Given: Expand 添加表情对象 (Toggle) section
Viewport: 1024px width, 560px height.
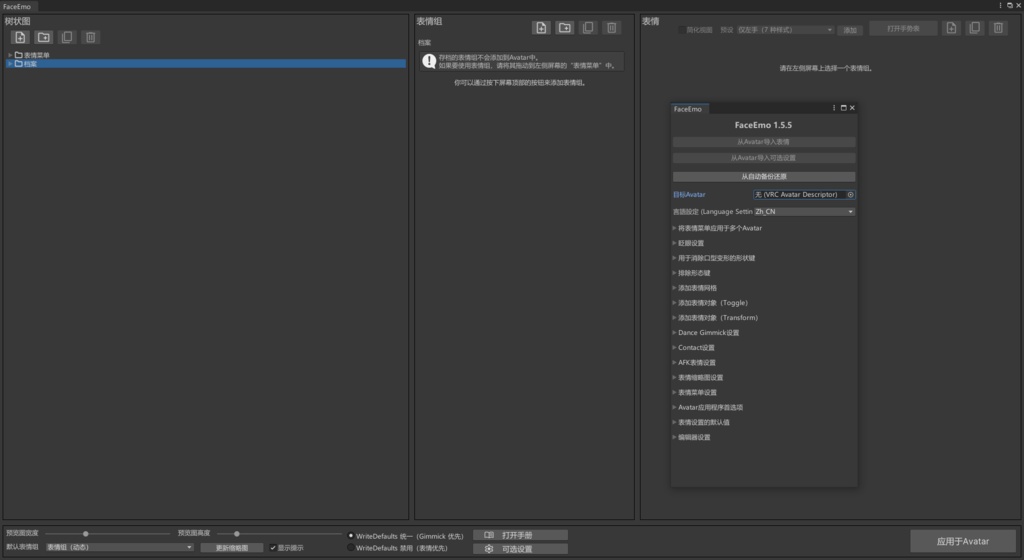Looking at the screenshot, I should click(674, 303).
